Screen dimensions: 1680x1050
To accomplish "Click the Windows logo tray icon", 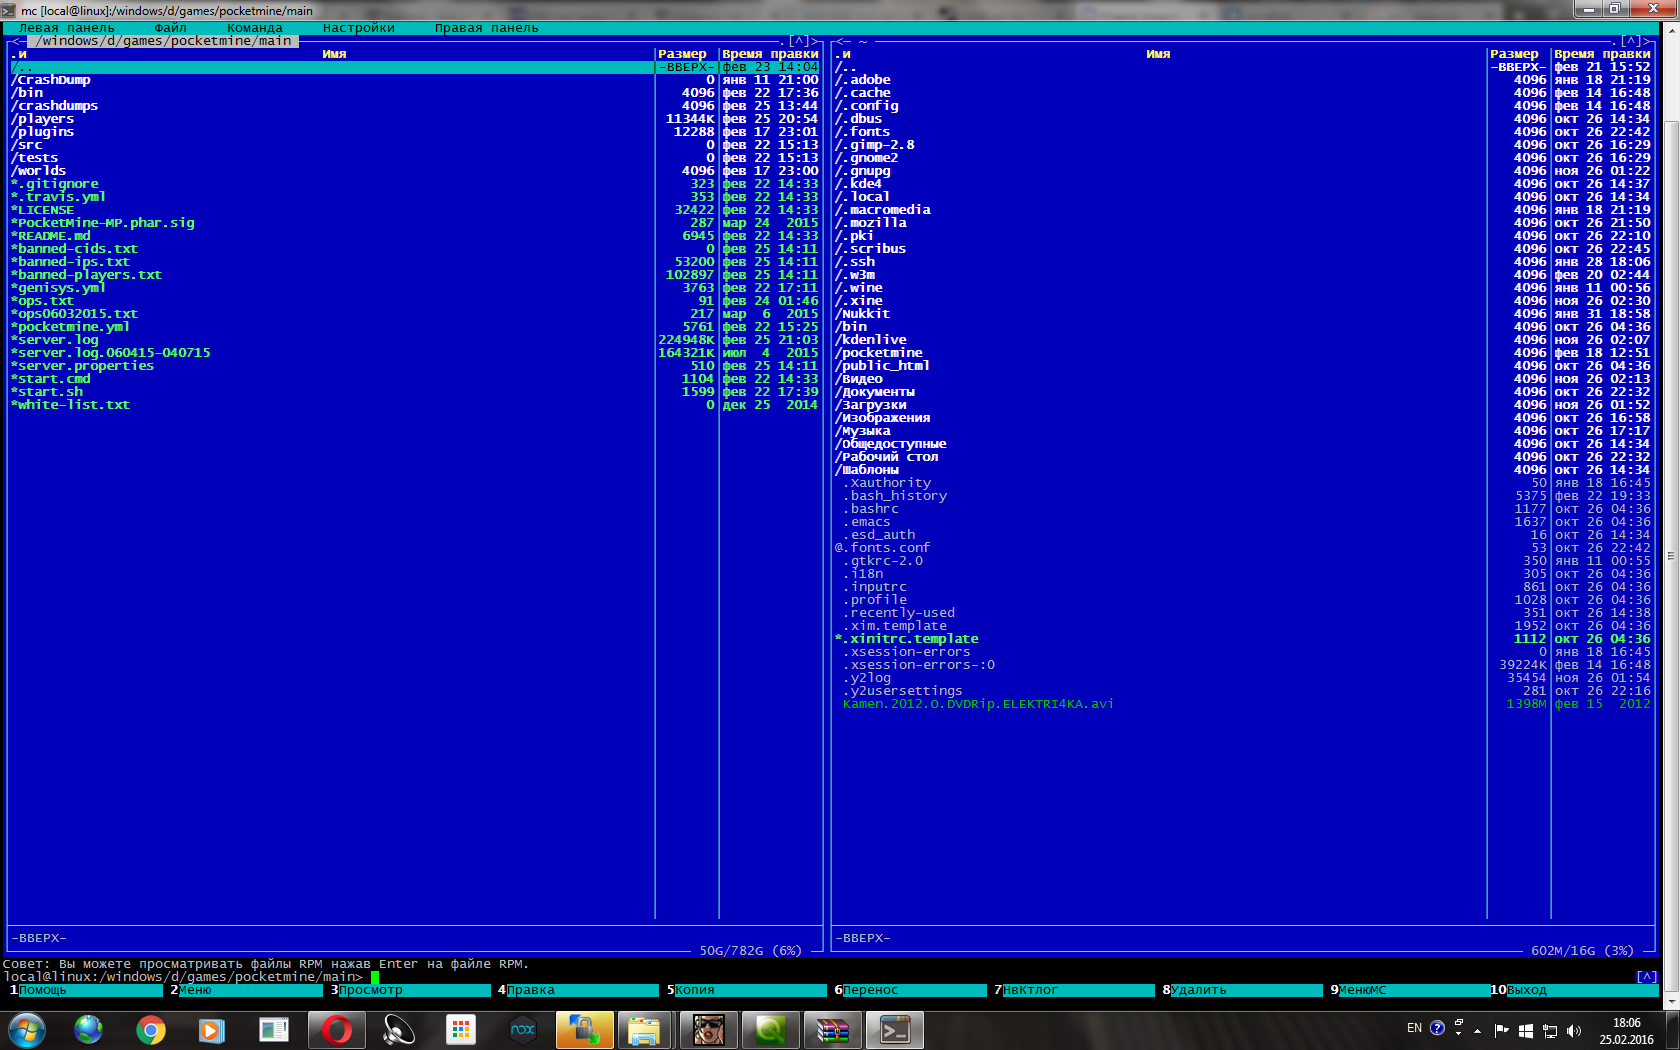I will point(1526,1030).
